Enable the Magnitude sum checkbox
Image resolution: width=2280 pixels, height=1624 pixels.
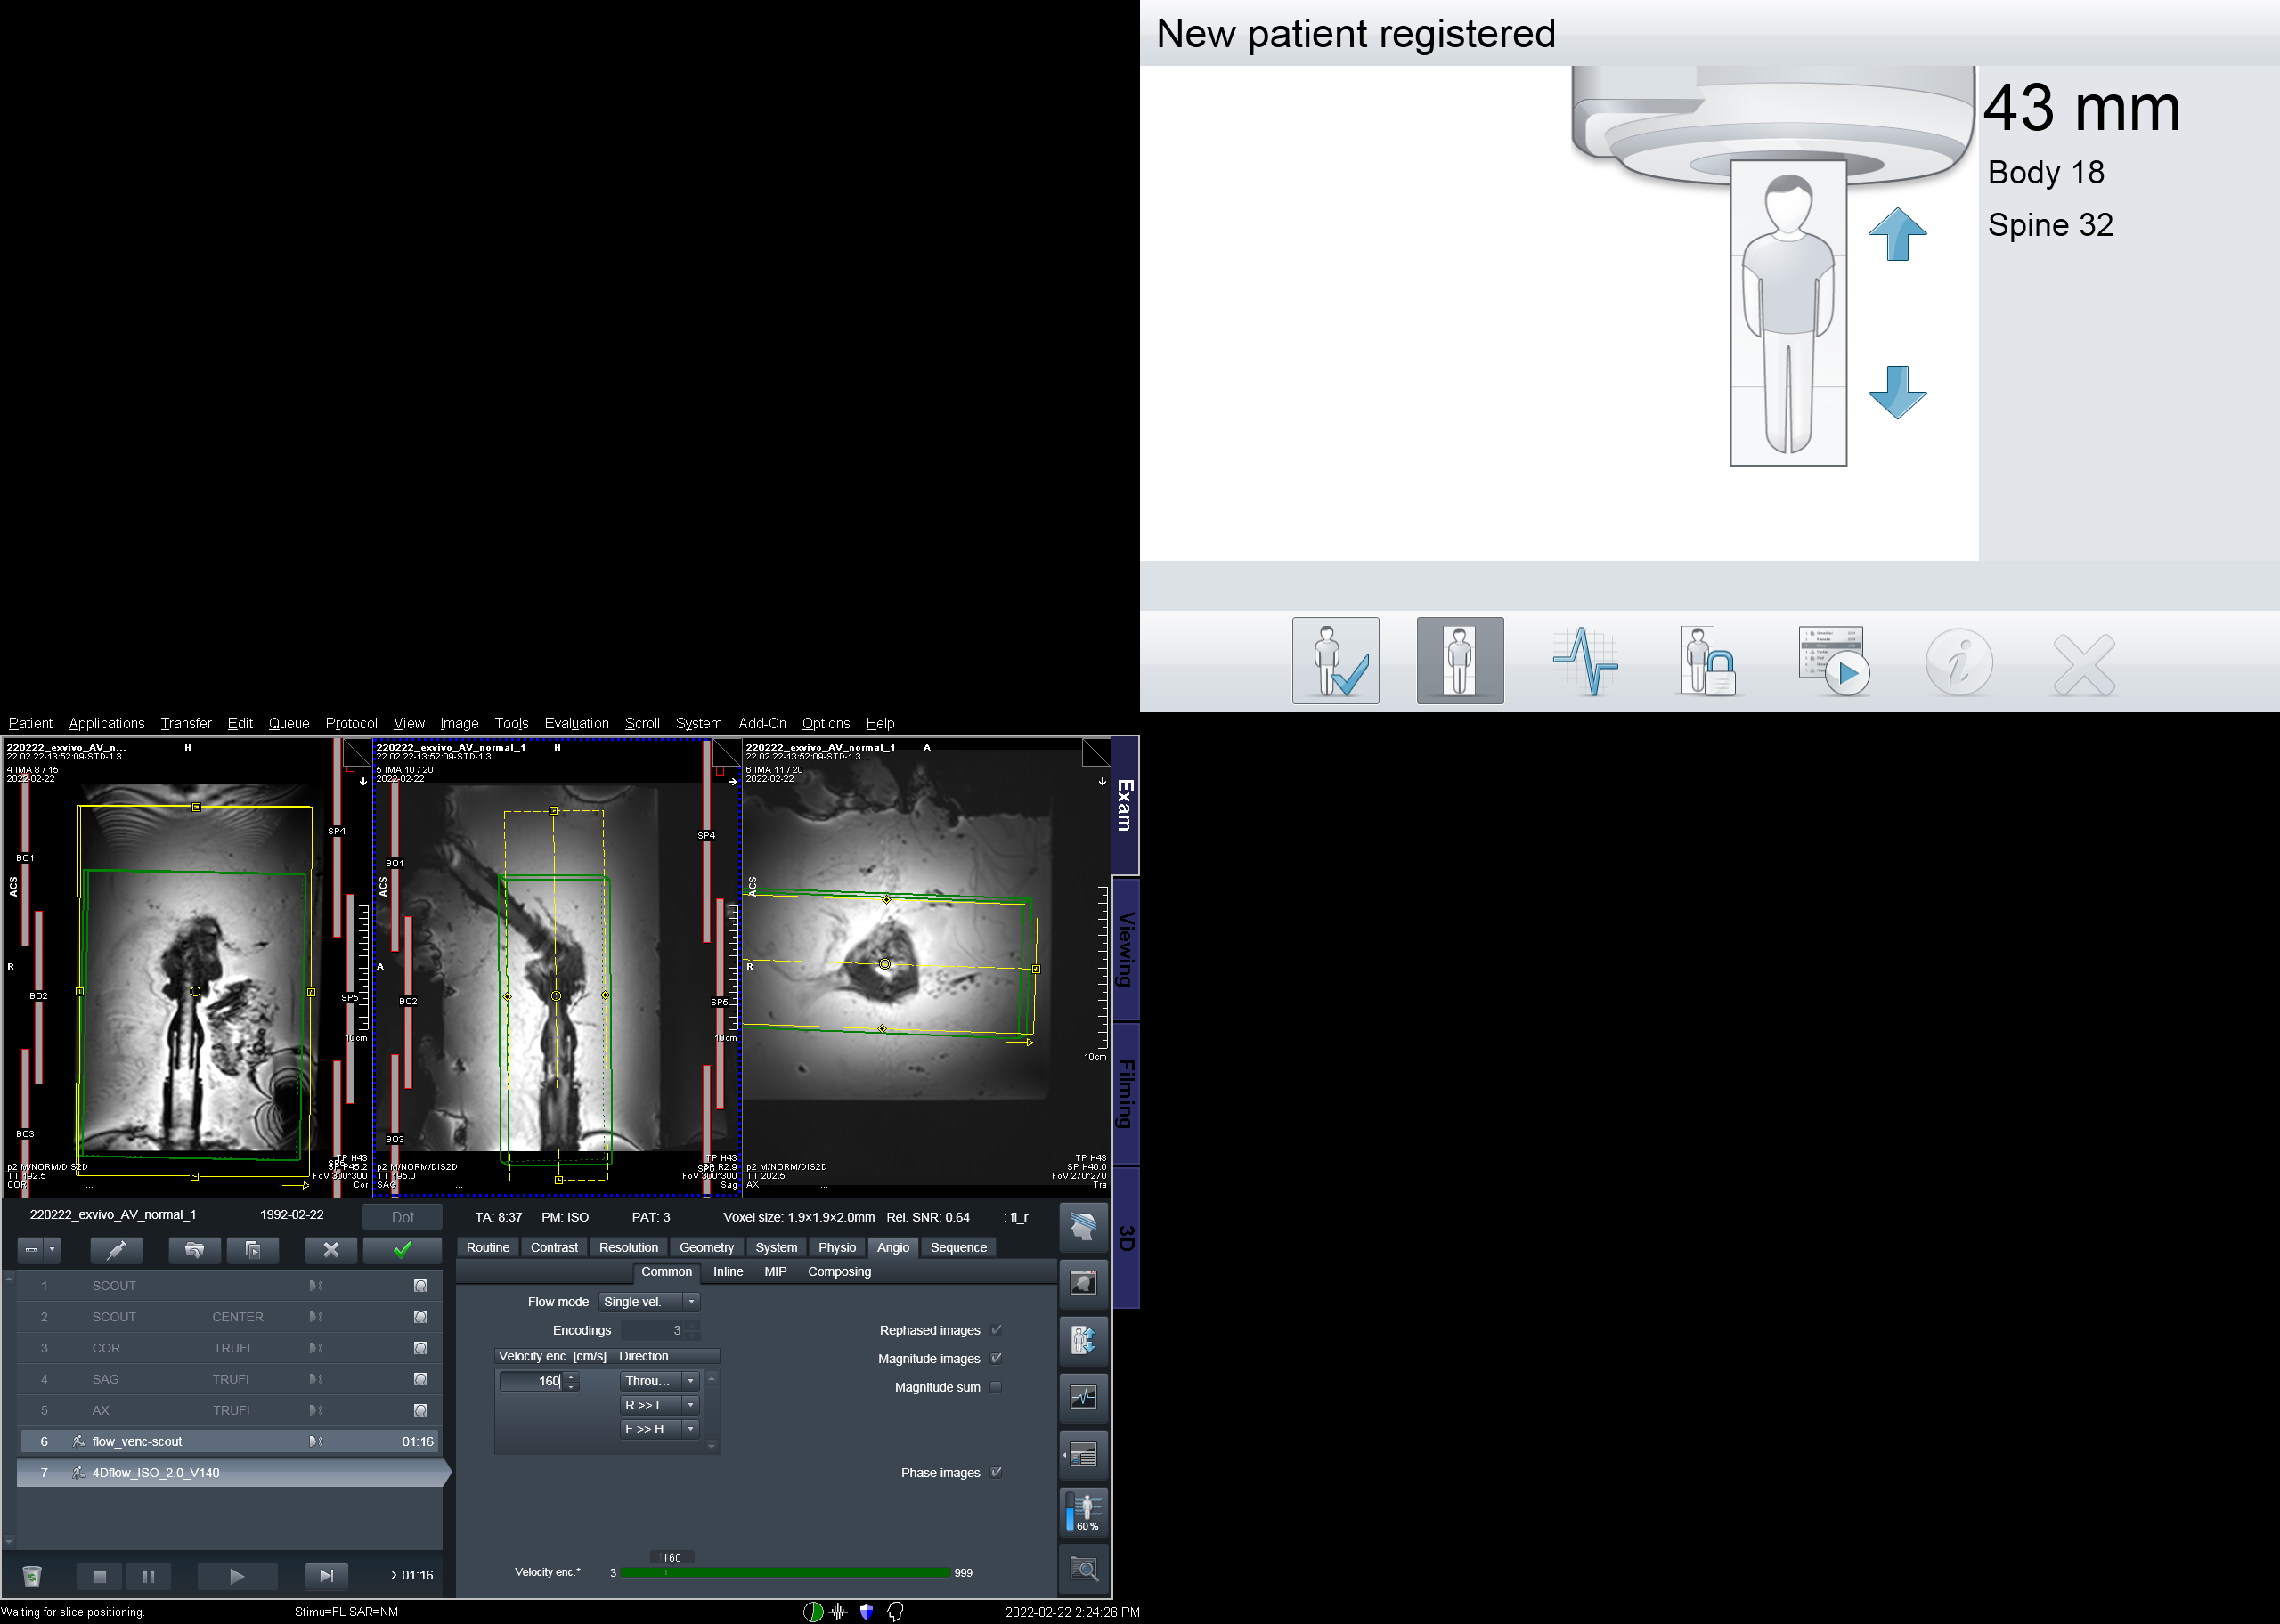(996, 1387)
